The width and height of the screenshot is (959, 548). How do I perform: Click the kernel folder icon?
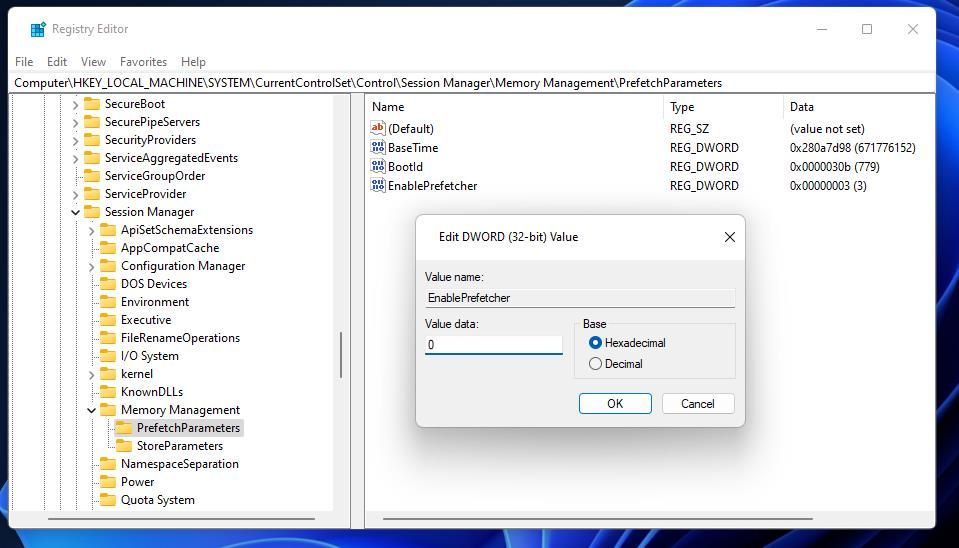pos(108,374)
